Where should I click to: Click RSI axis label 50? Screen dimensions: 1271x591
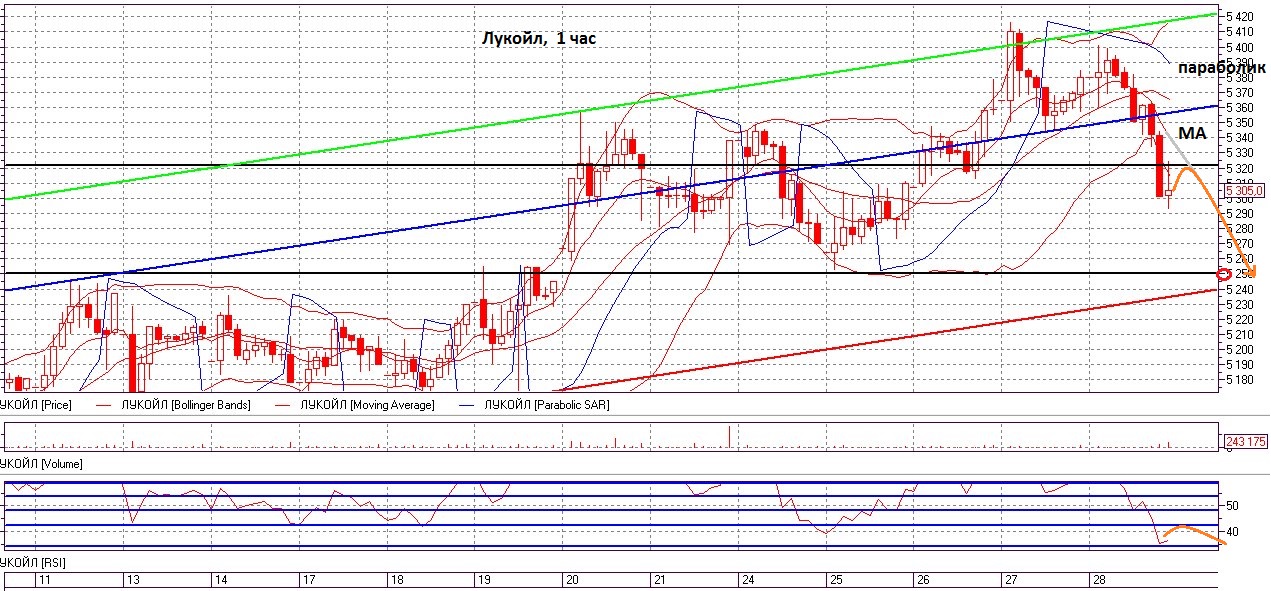point(1232,506)
